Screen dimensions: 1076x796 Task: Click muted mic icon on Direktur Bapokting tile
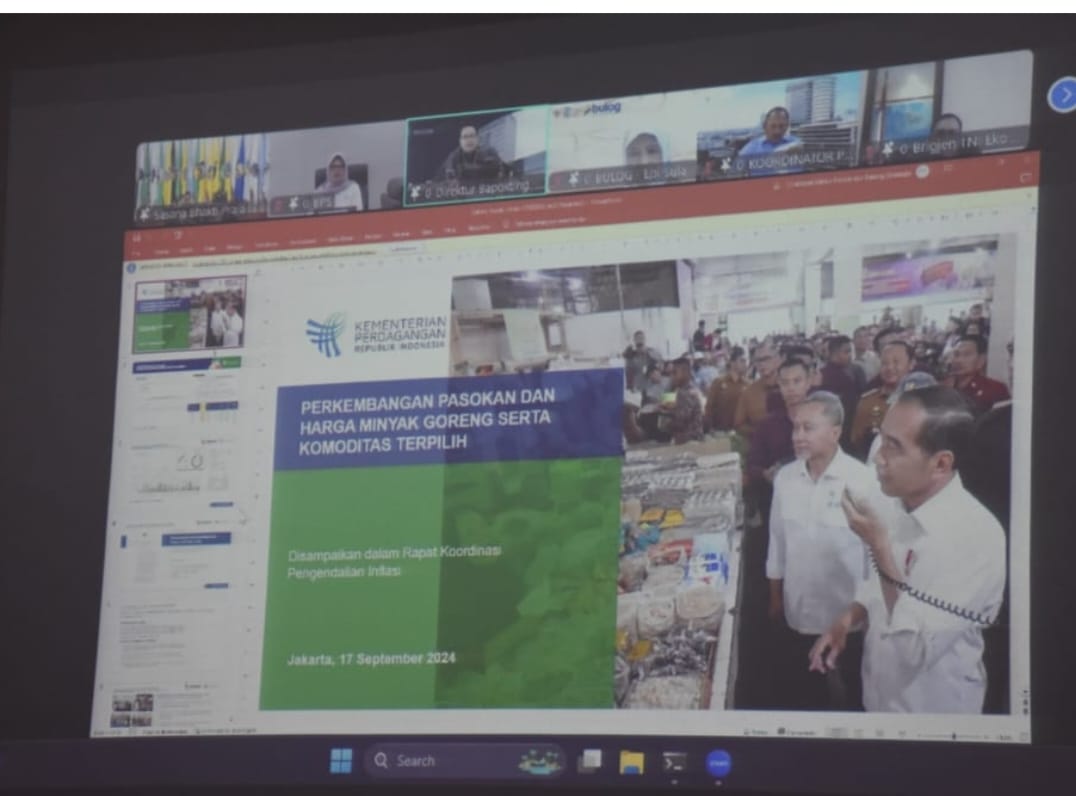click(414, 191)
